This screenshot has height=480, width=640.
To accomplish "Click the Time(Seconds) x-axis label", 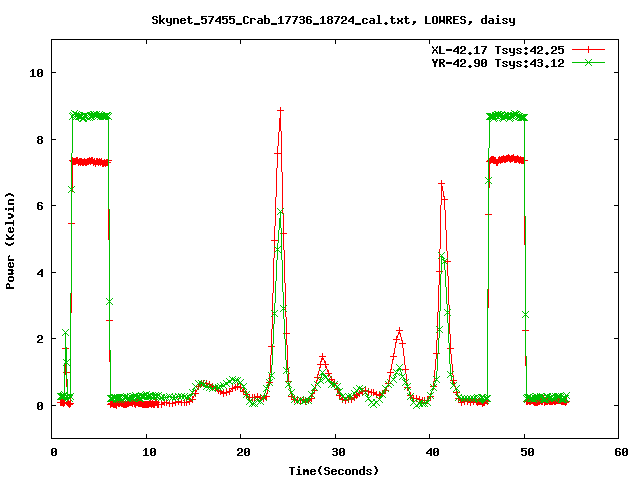I will point(334,471).
